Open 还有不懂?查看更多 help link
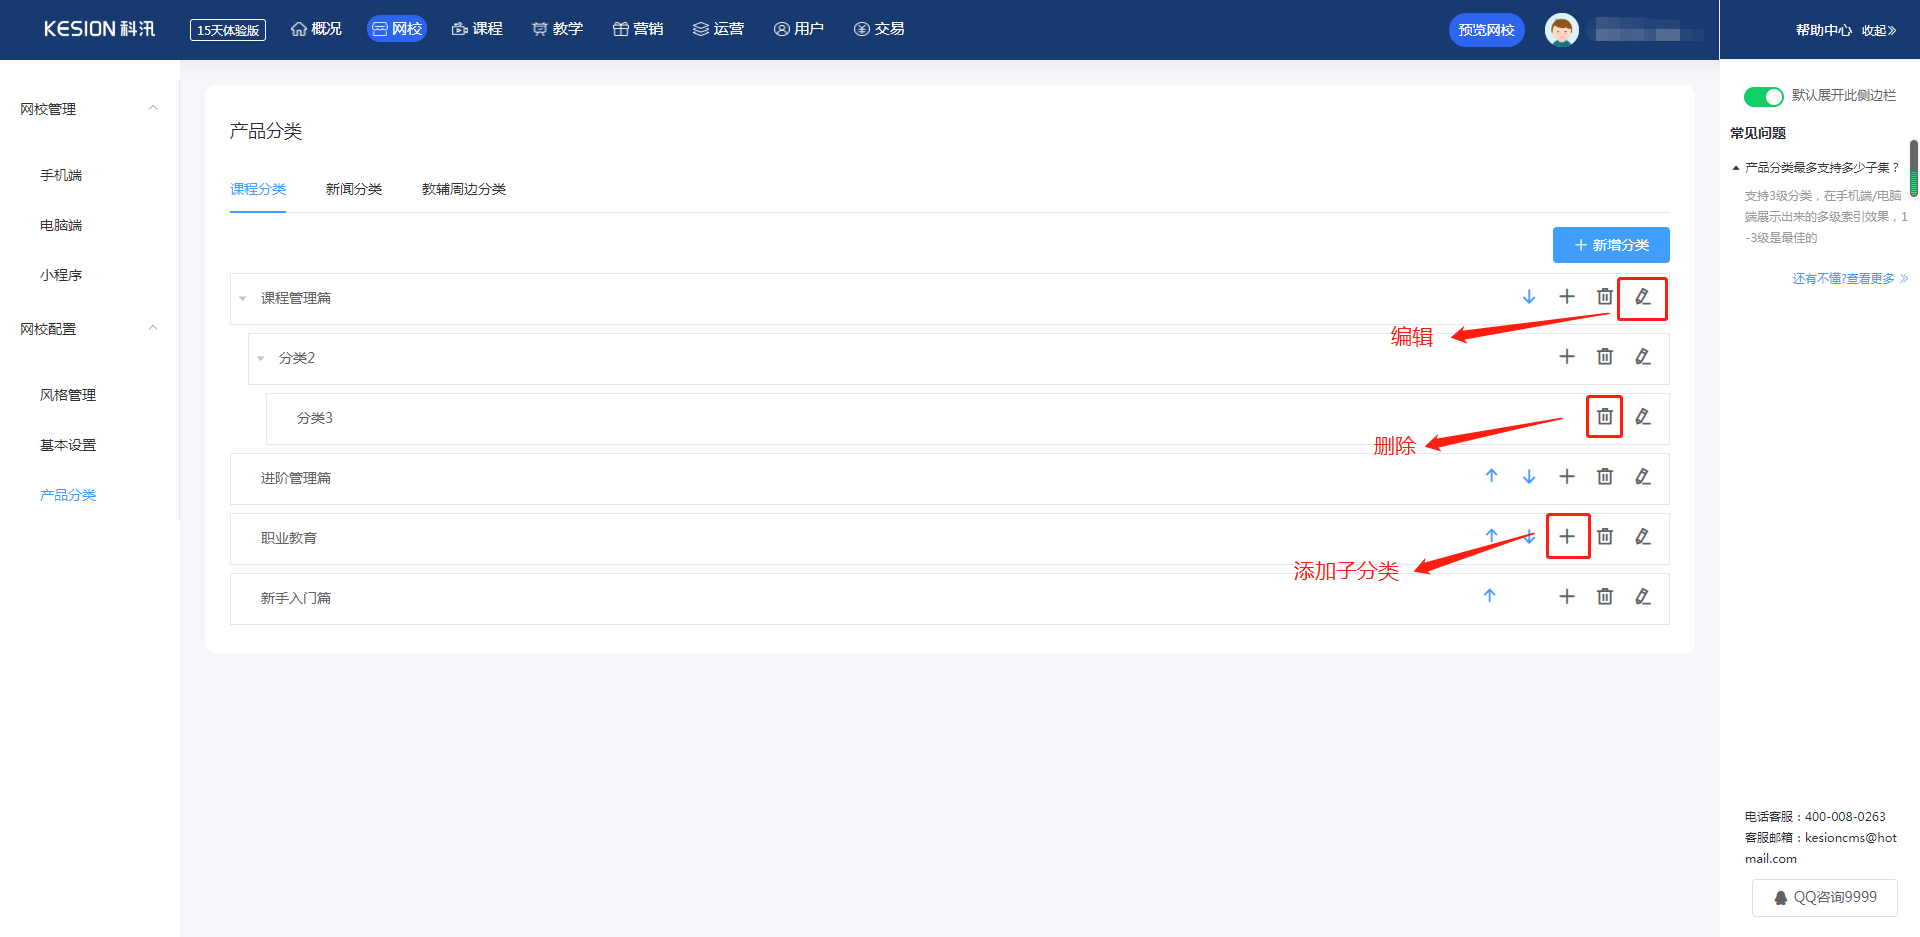Image resolution: width=1920 pixels, height=937 pixels. point(1849,279)
